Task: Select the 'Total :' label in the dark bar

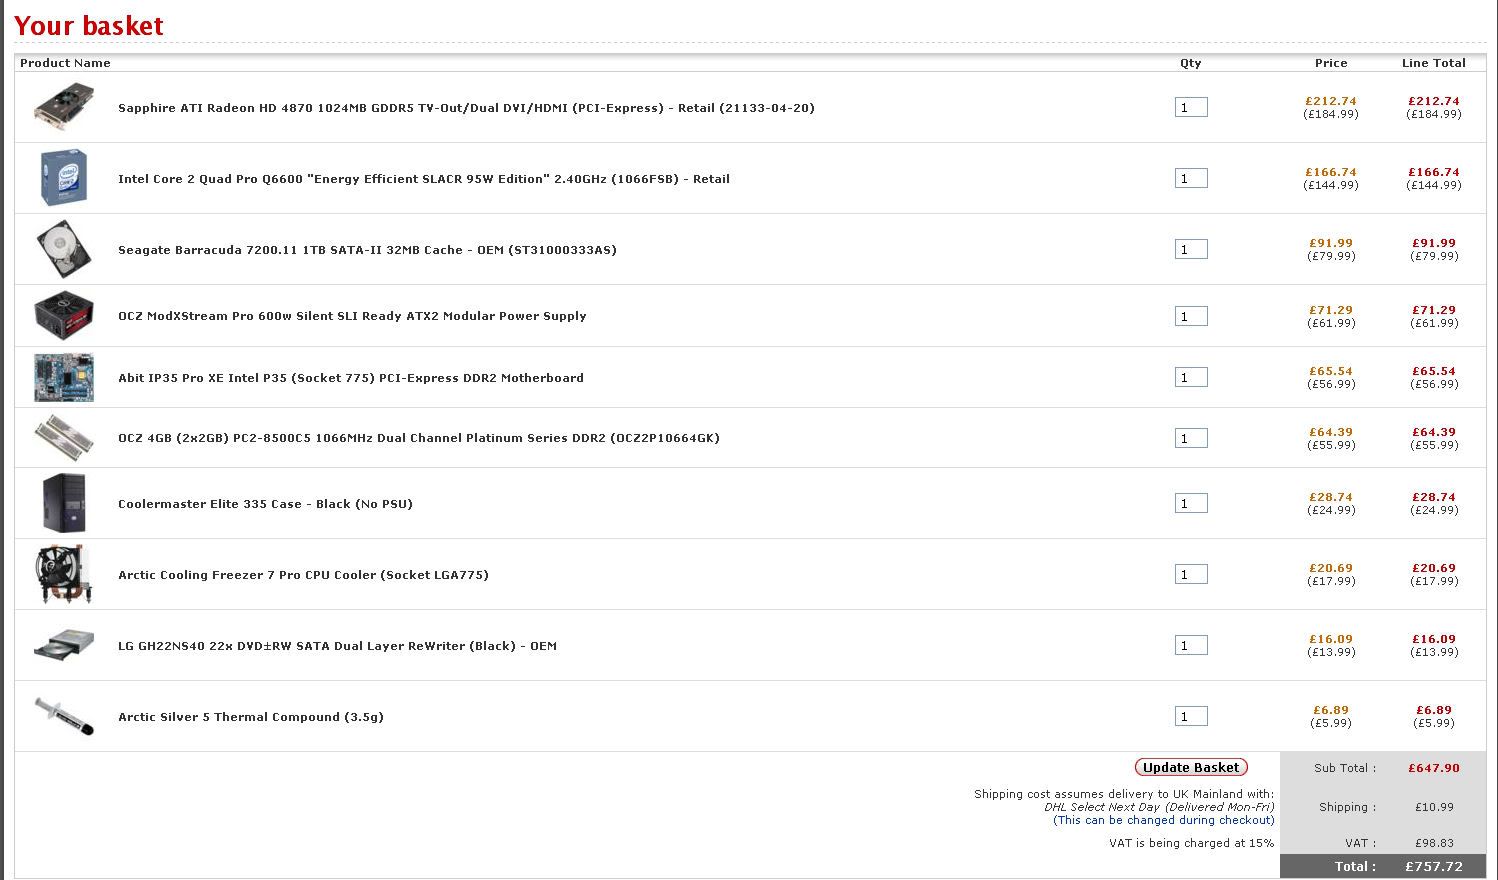Action: click(x=1355, y=867)
